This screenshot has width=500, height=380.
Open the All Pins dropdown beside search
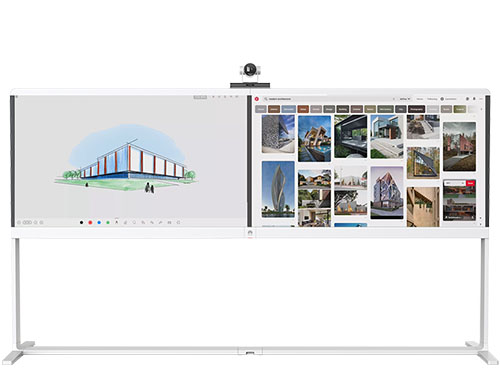405,99
